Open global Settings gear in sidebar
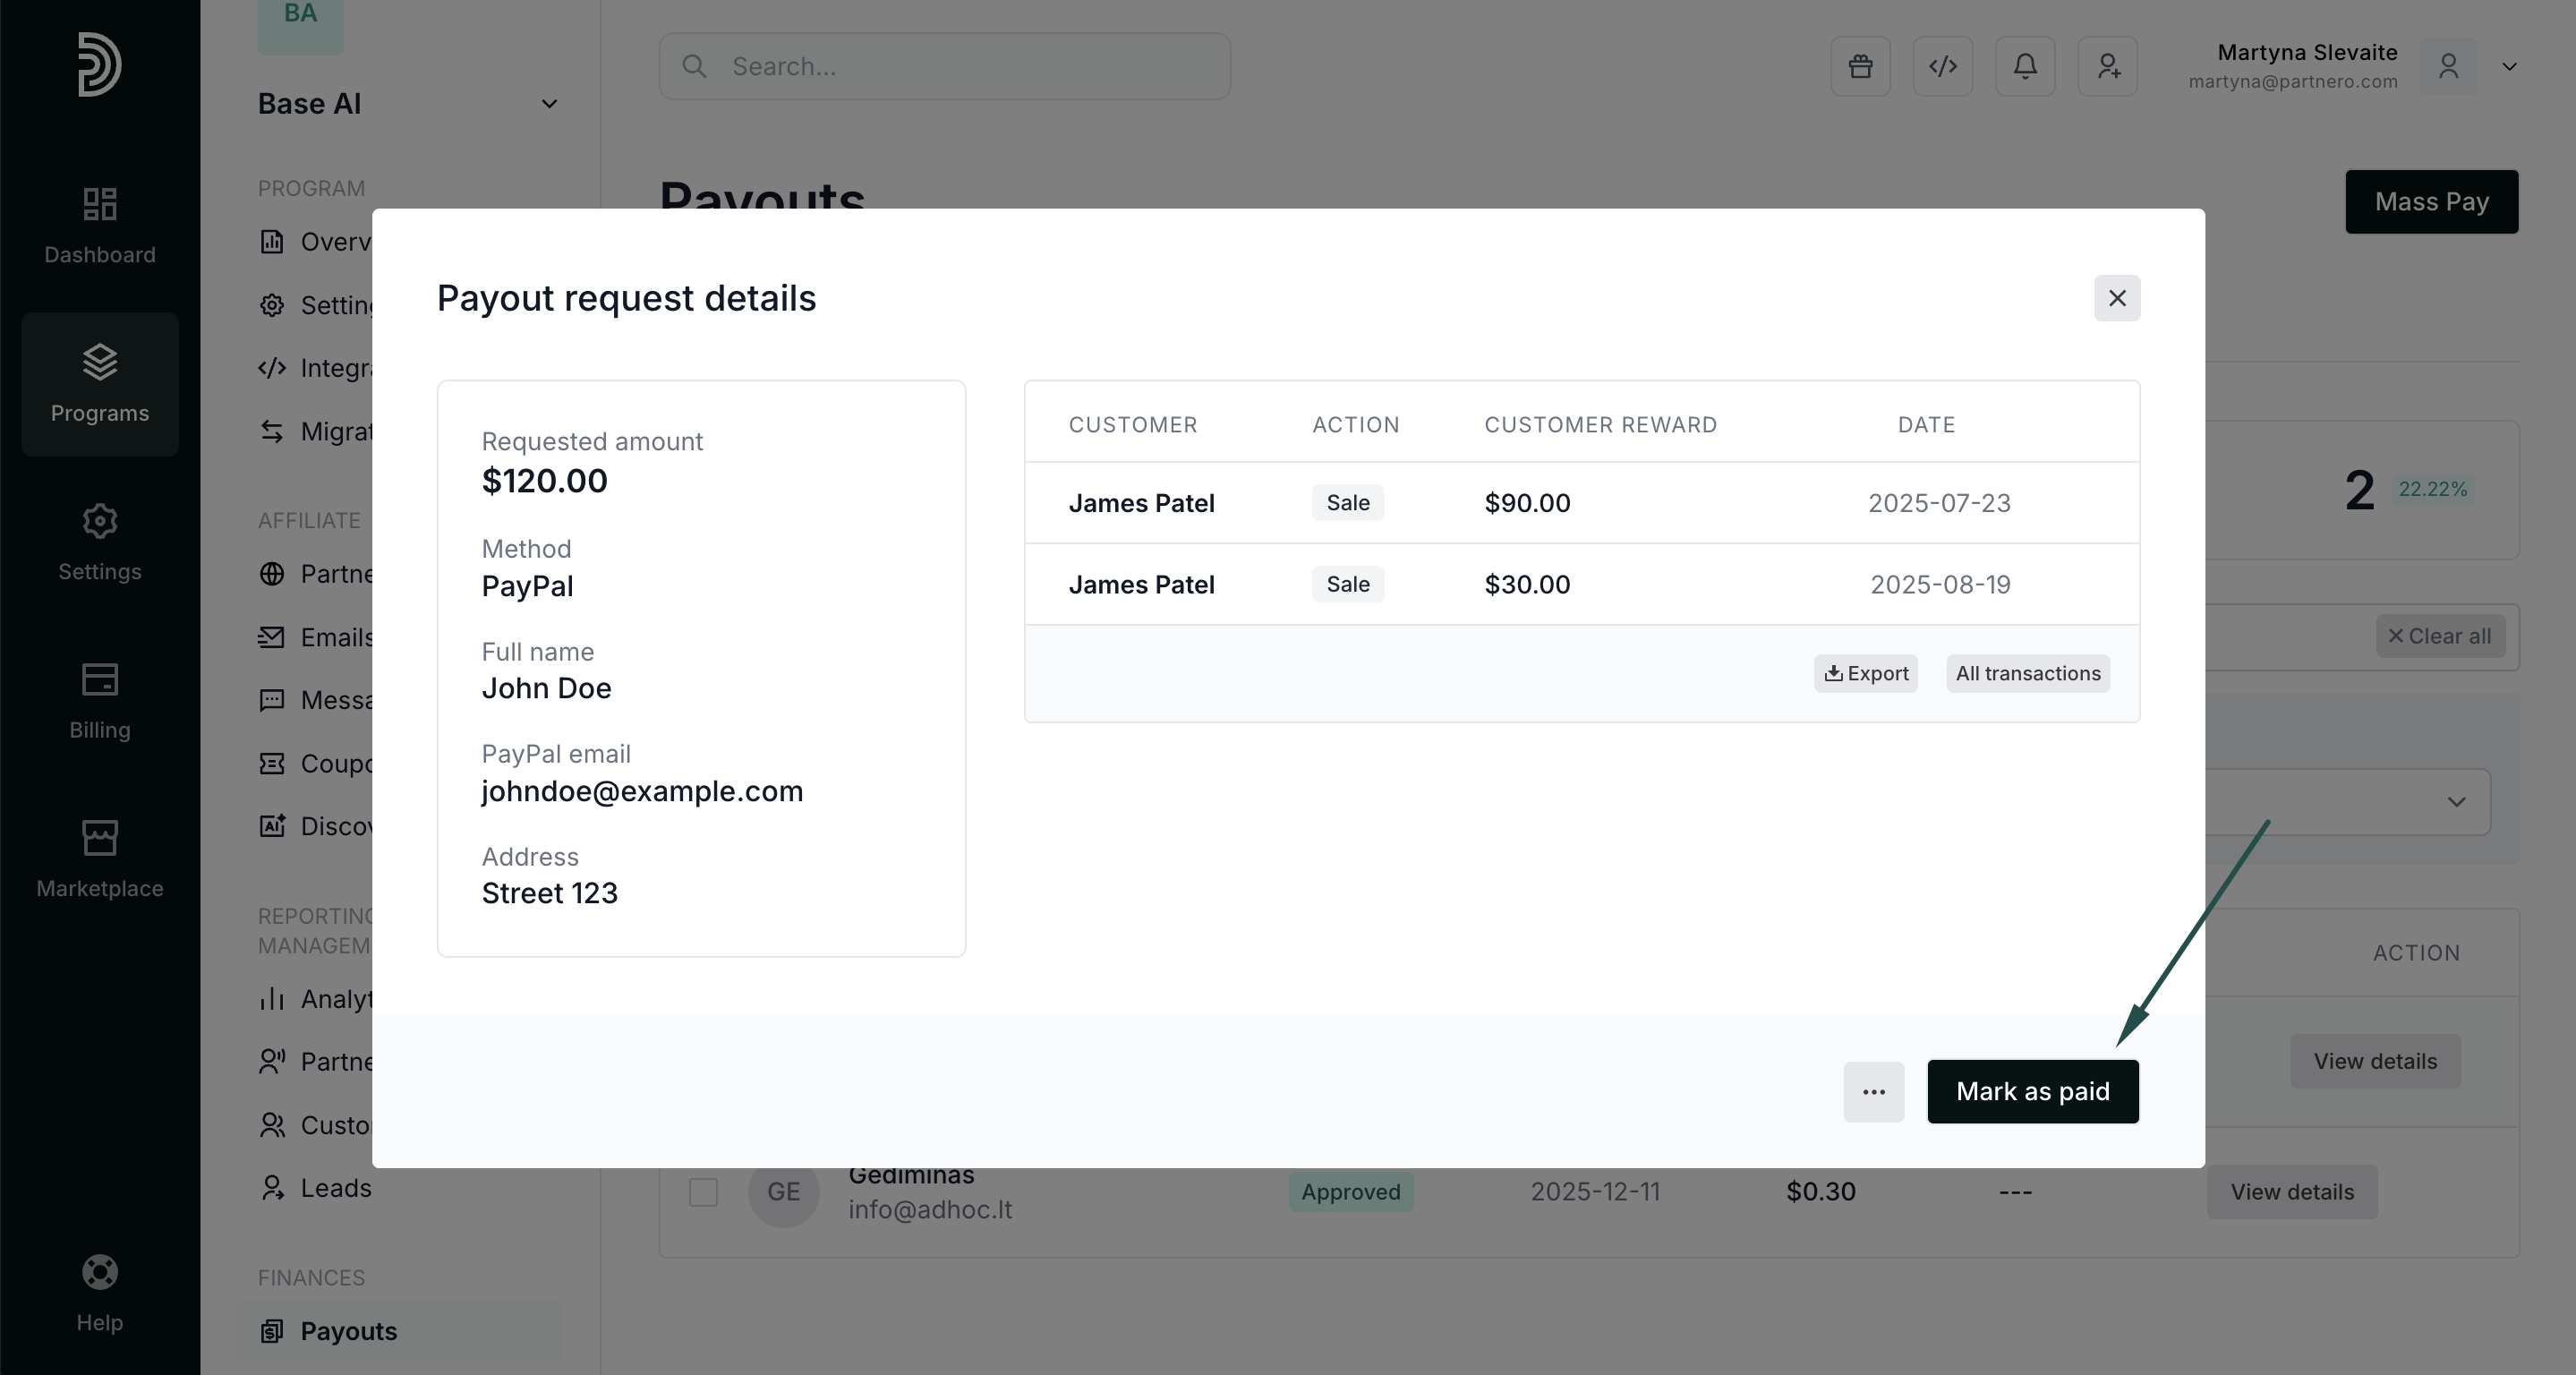The image size is (2576, 1375). click(100, 542)
